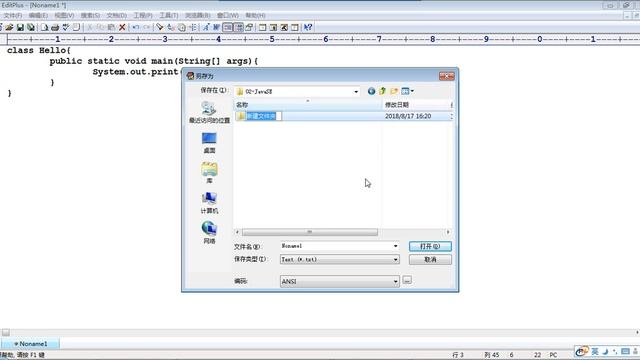Open the 帮助(H) menu
Viewport: 640px width, 360px height.
coord(255,16)
